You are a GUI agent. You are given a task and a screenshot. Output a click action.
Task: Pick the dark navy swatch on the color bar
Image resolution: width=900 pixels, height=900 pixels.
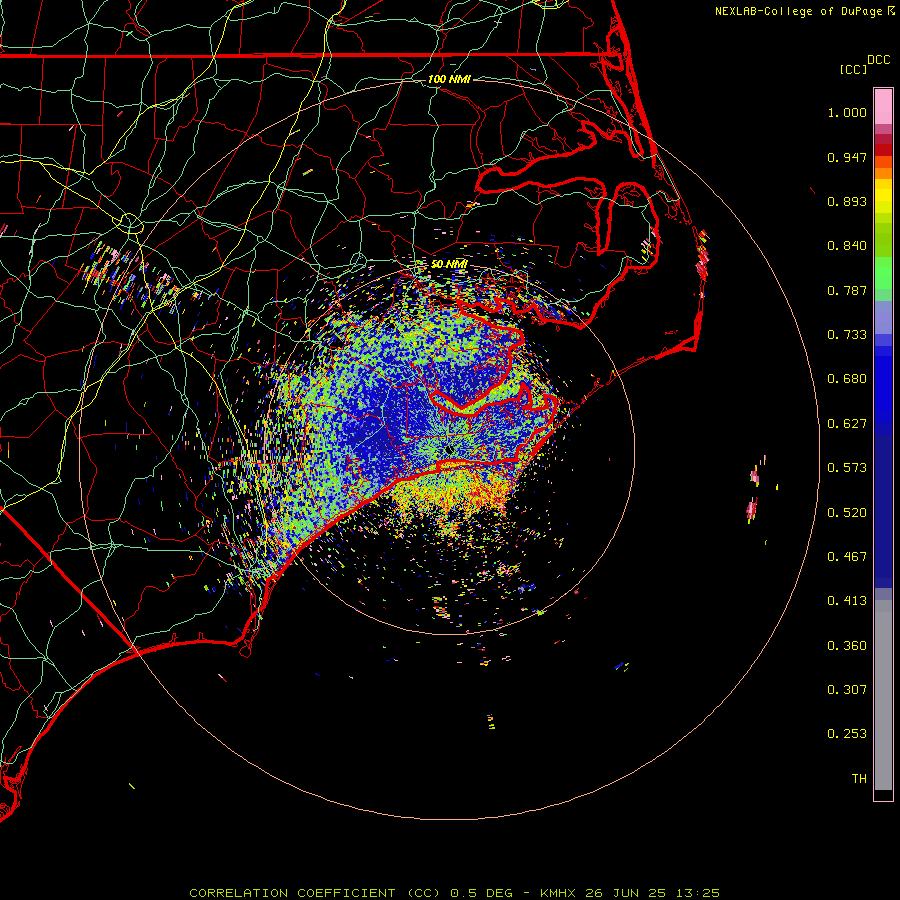[883, 508]
